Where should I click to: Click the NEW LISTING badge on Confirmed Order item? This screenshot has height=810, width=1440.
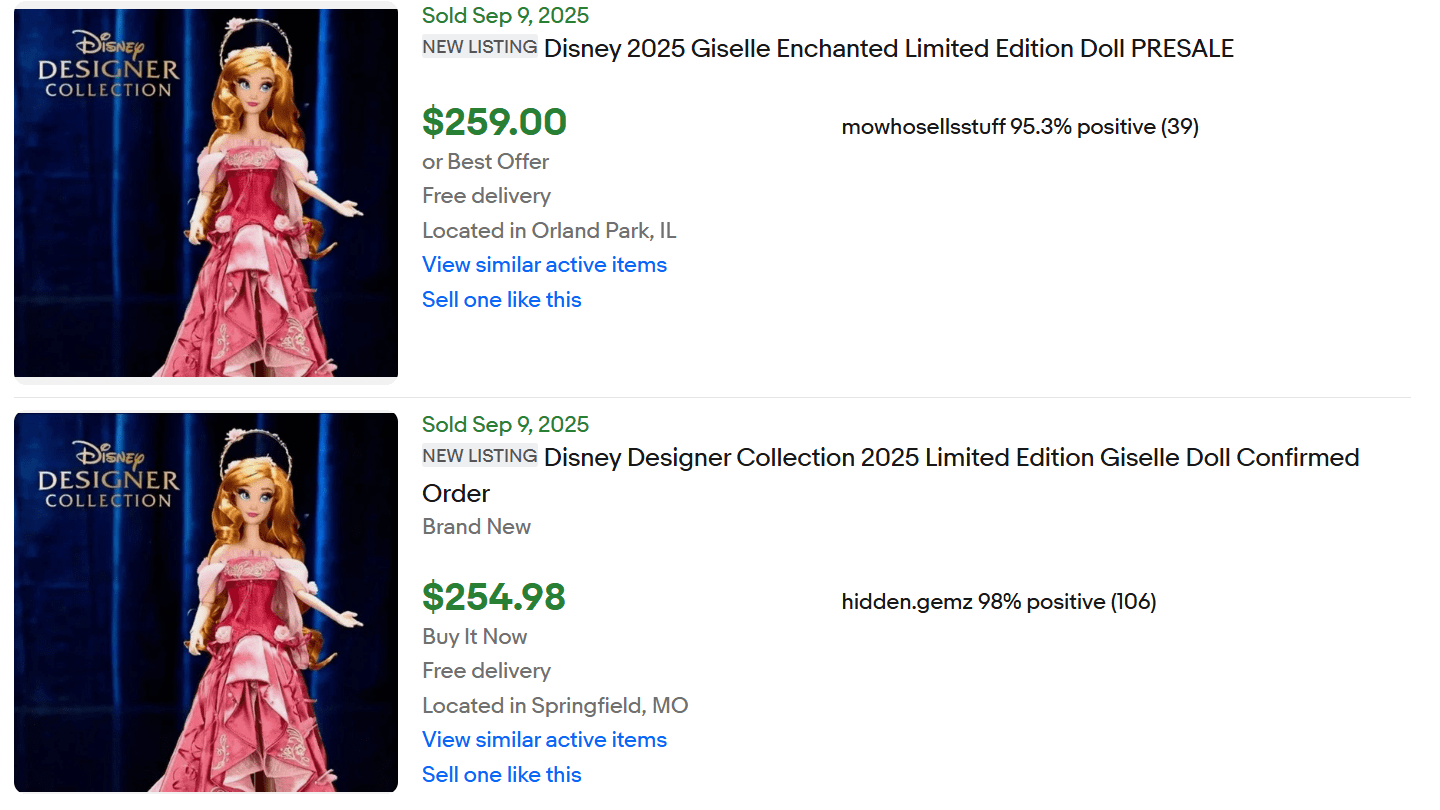tap(479, 456)
